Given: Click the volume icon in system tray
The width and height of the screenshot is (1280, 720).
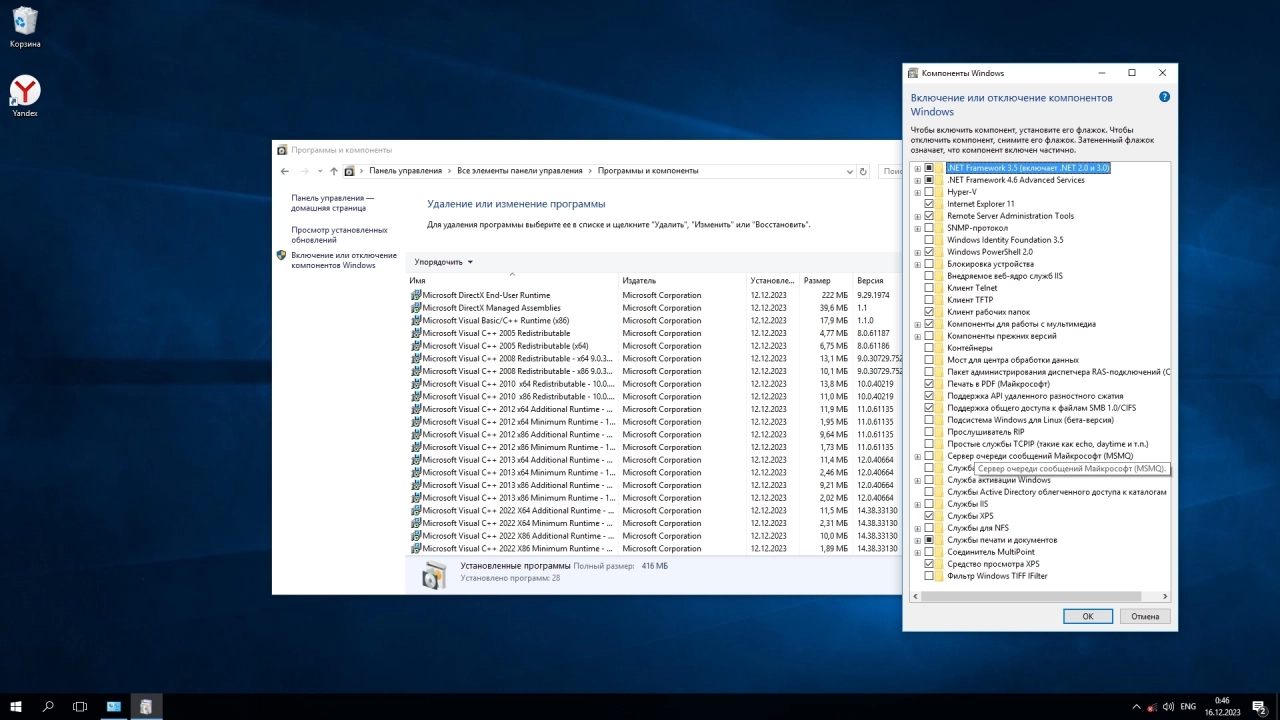Looking at the screenshot, I should coord(1169,706).
